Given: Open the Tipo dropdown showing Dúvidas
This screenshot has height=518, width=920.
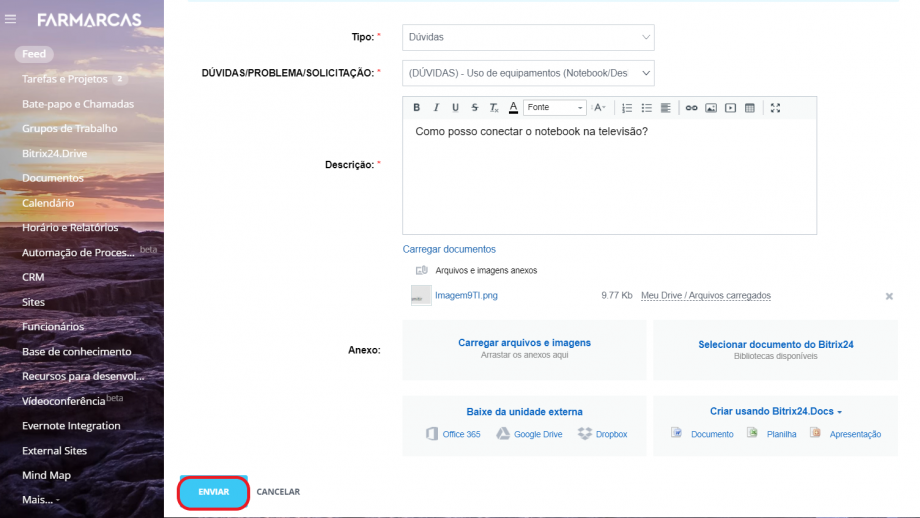Looking at the screenshot, I should click(x=528, y=37).
